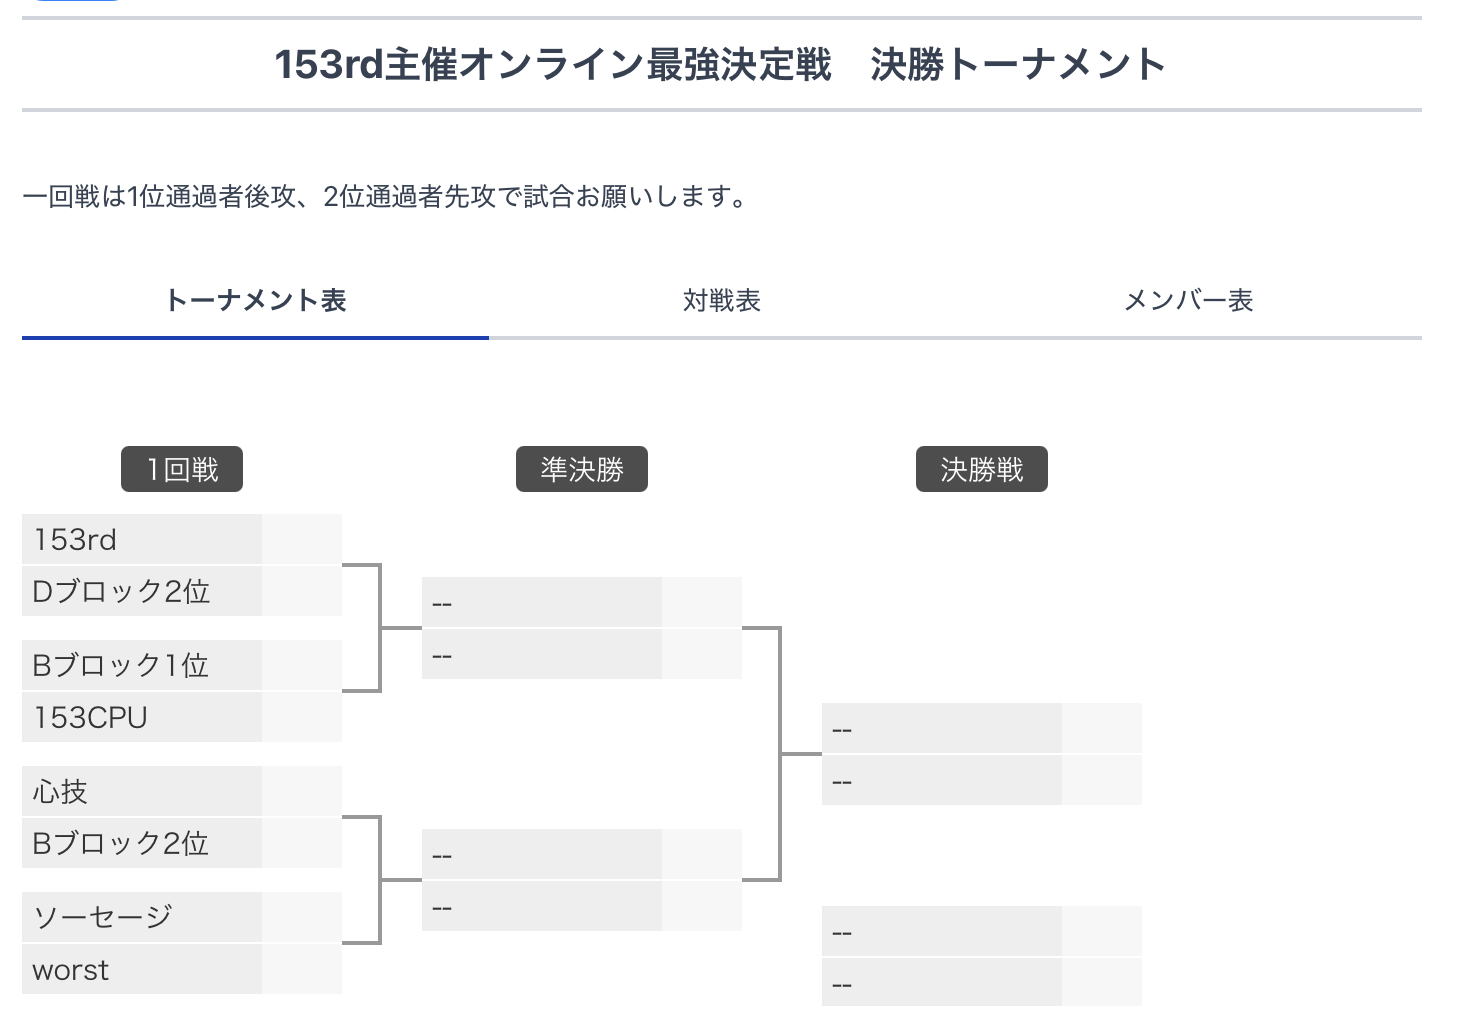Click the score box next to 153rd
Screen dimensions: 1471x1034
[302, 539]
